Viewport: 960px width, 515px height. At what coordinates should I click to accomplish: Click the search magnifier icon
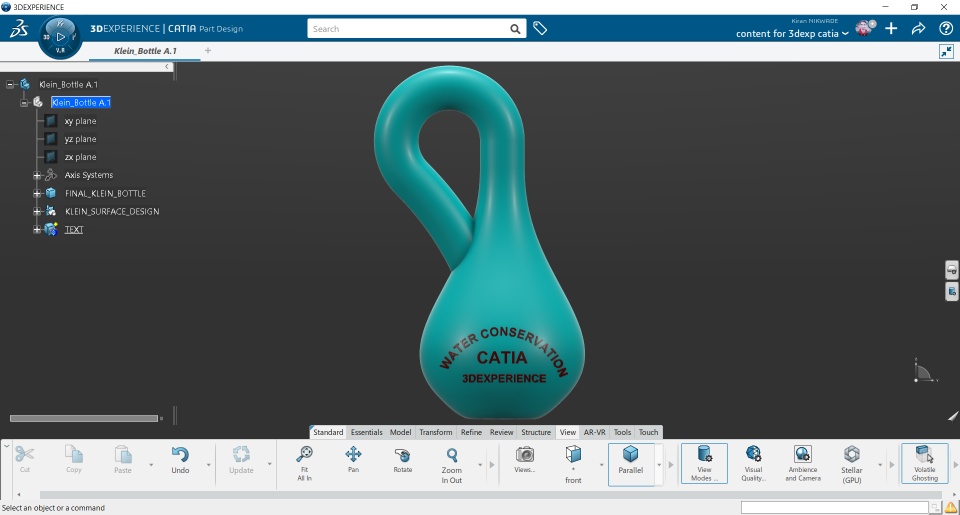pos(516,29)
